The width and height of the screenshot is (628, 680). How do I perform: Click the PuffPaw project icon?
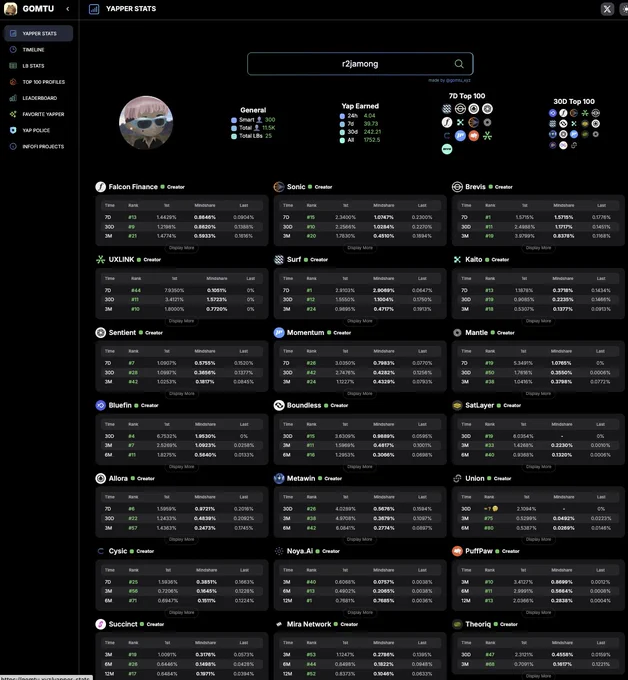(x=457, y=551)
